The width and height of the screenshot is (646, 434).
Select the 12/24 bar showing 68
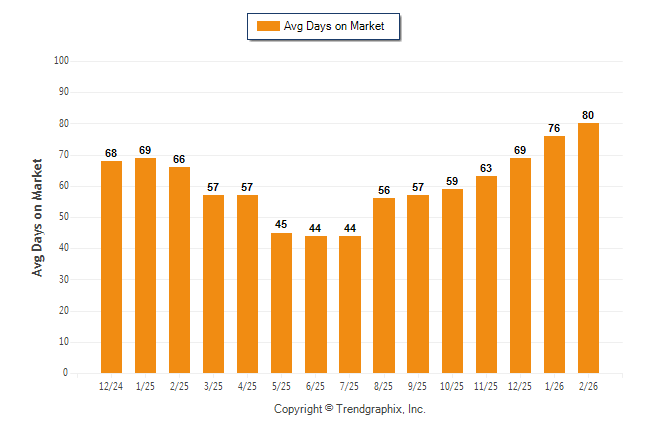tap(111, 267)
